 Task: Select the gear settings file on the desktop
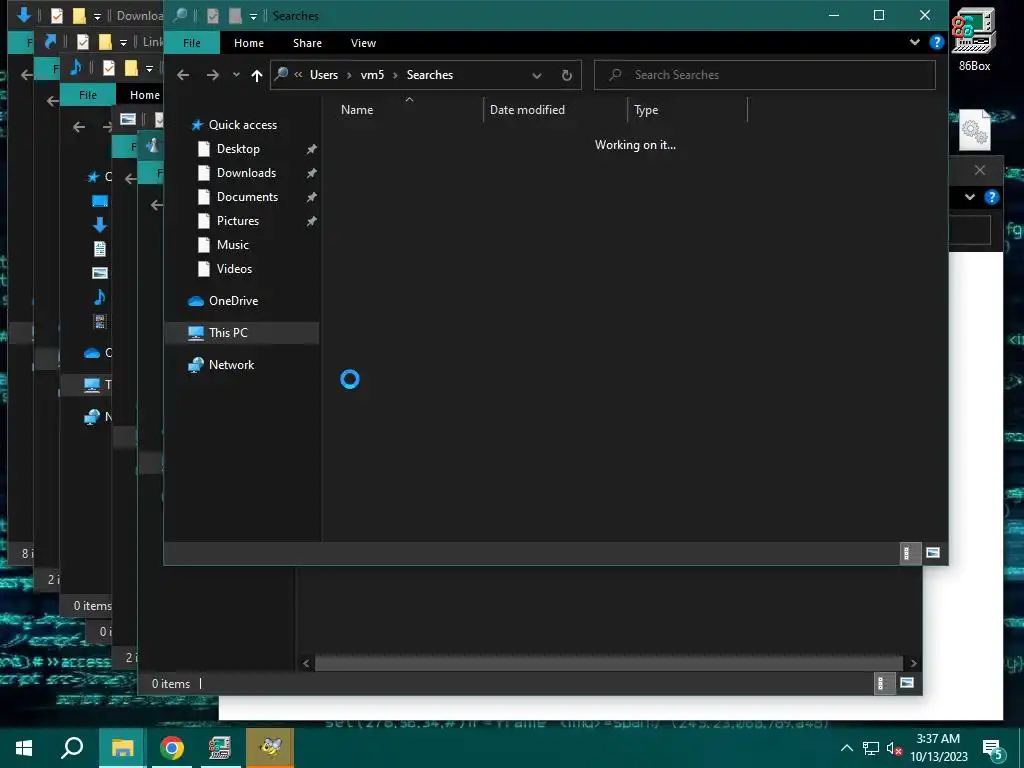[x=974, y=130]
